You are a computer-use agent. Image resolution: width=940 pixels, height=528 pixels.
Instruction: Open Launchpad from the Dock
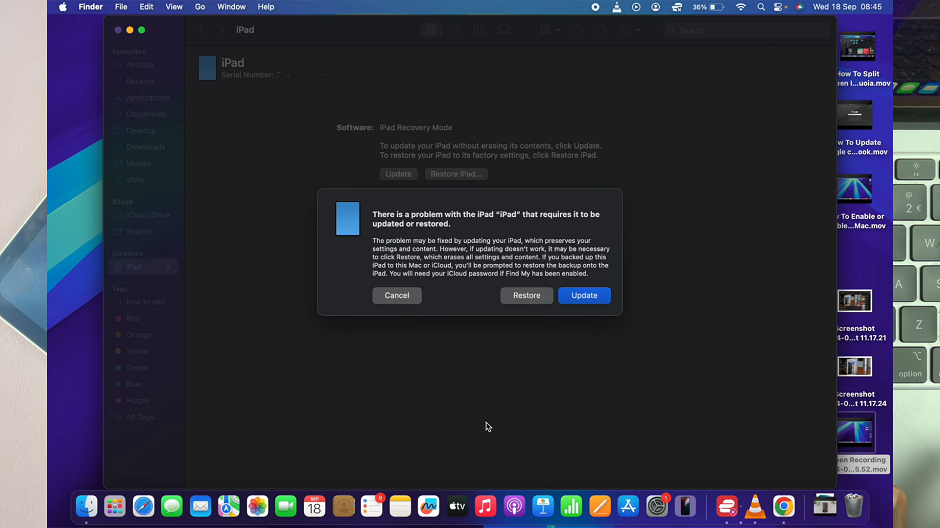115,506
